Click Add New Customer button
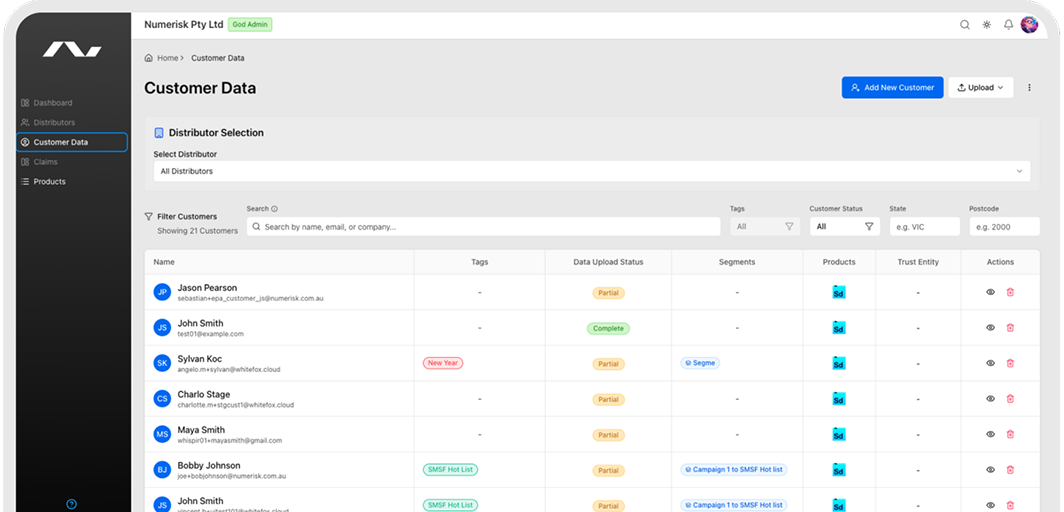This screenshot has height=512, width=1064. [892, 87]
